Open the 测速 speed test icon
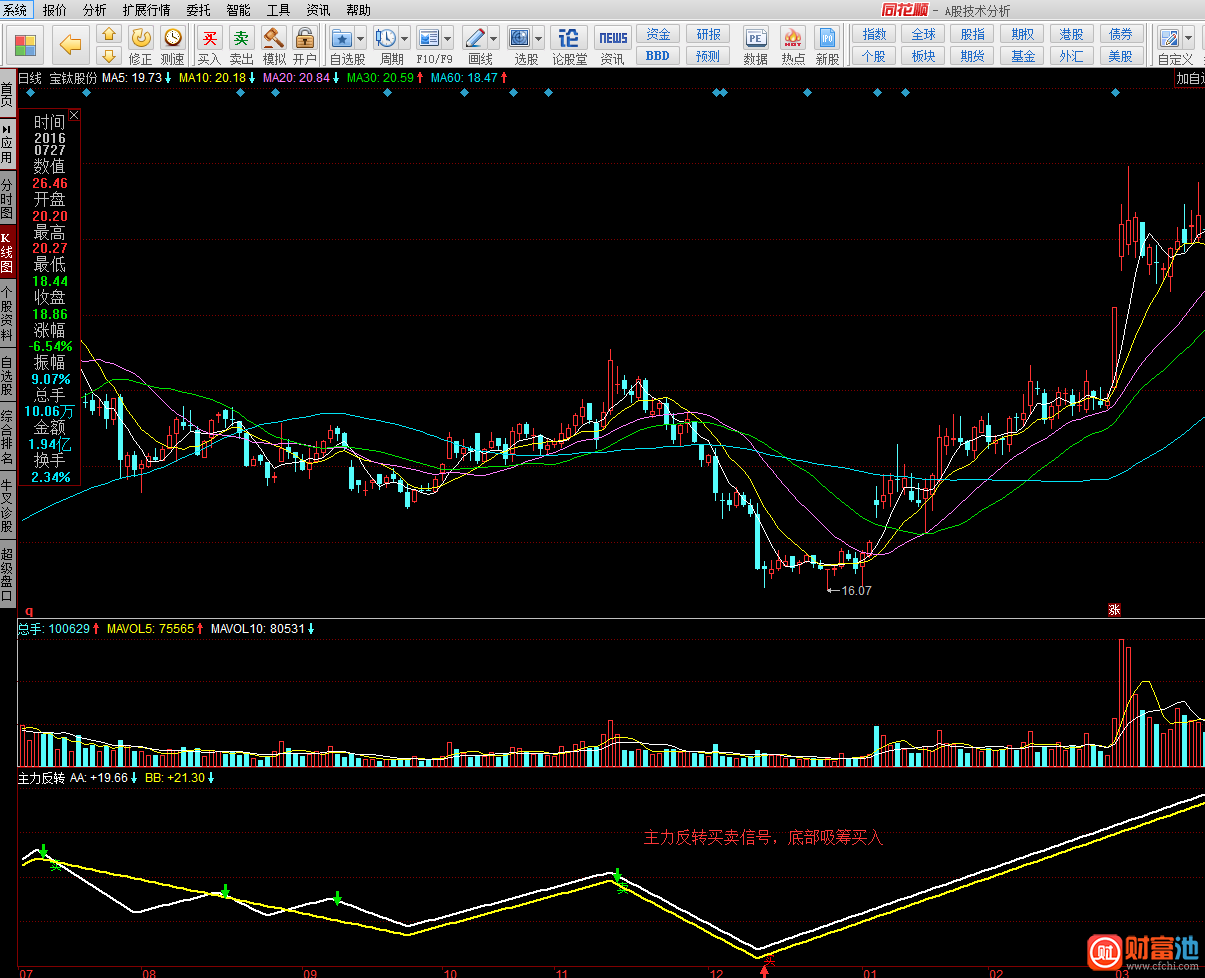 (x=173, y=38)
